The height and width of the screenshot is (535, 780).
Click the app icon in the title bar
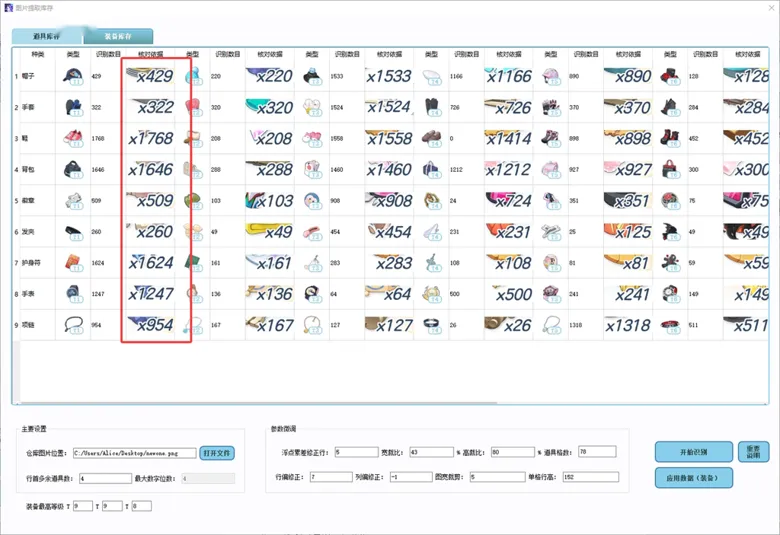click(x=8, y=8)
